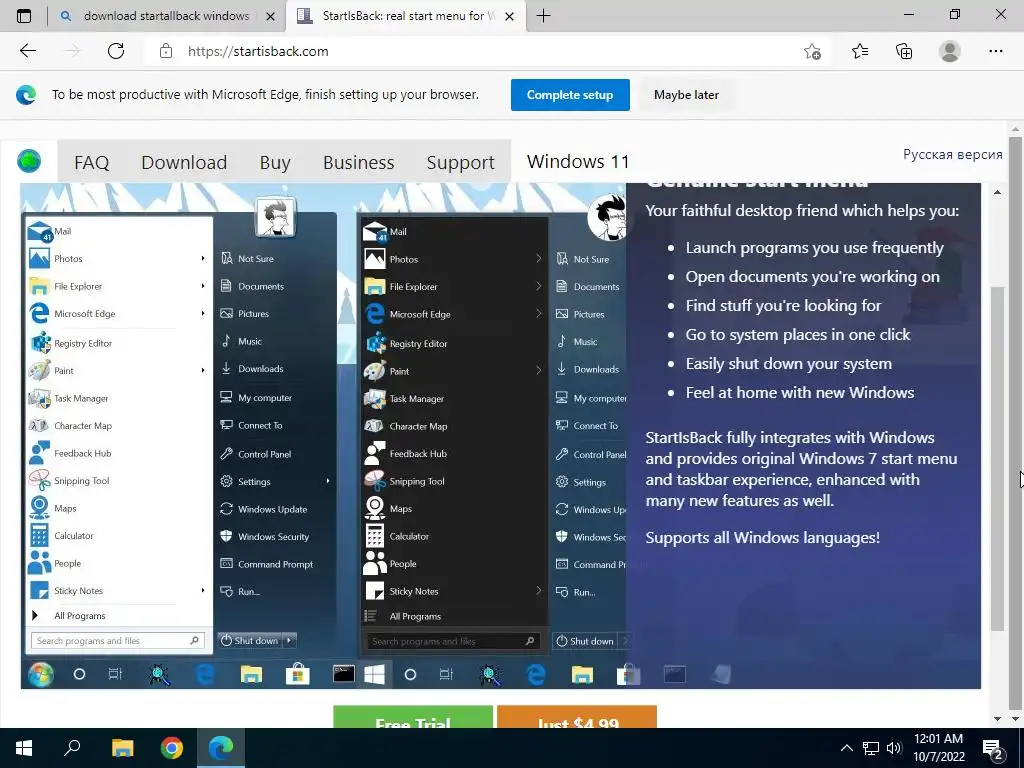Click the volume speaker tray icon
Image resolution: width=1024 pixels, height=768 pixels.
click(x=894, y=748)
